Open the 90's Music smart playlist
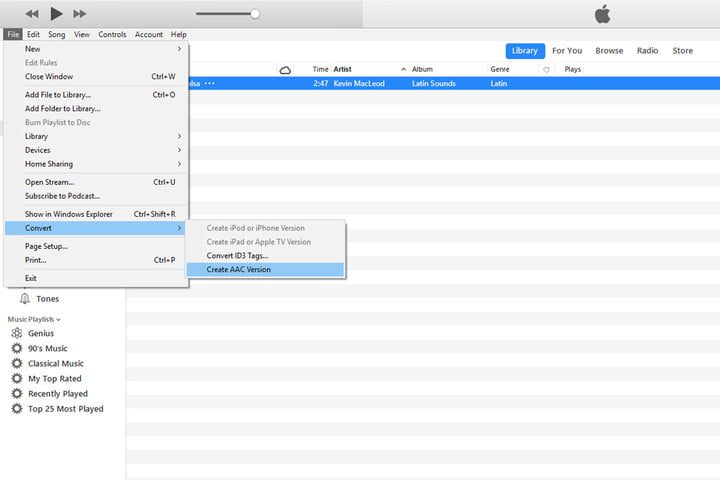 (x=48, y=349)
